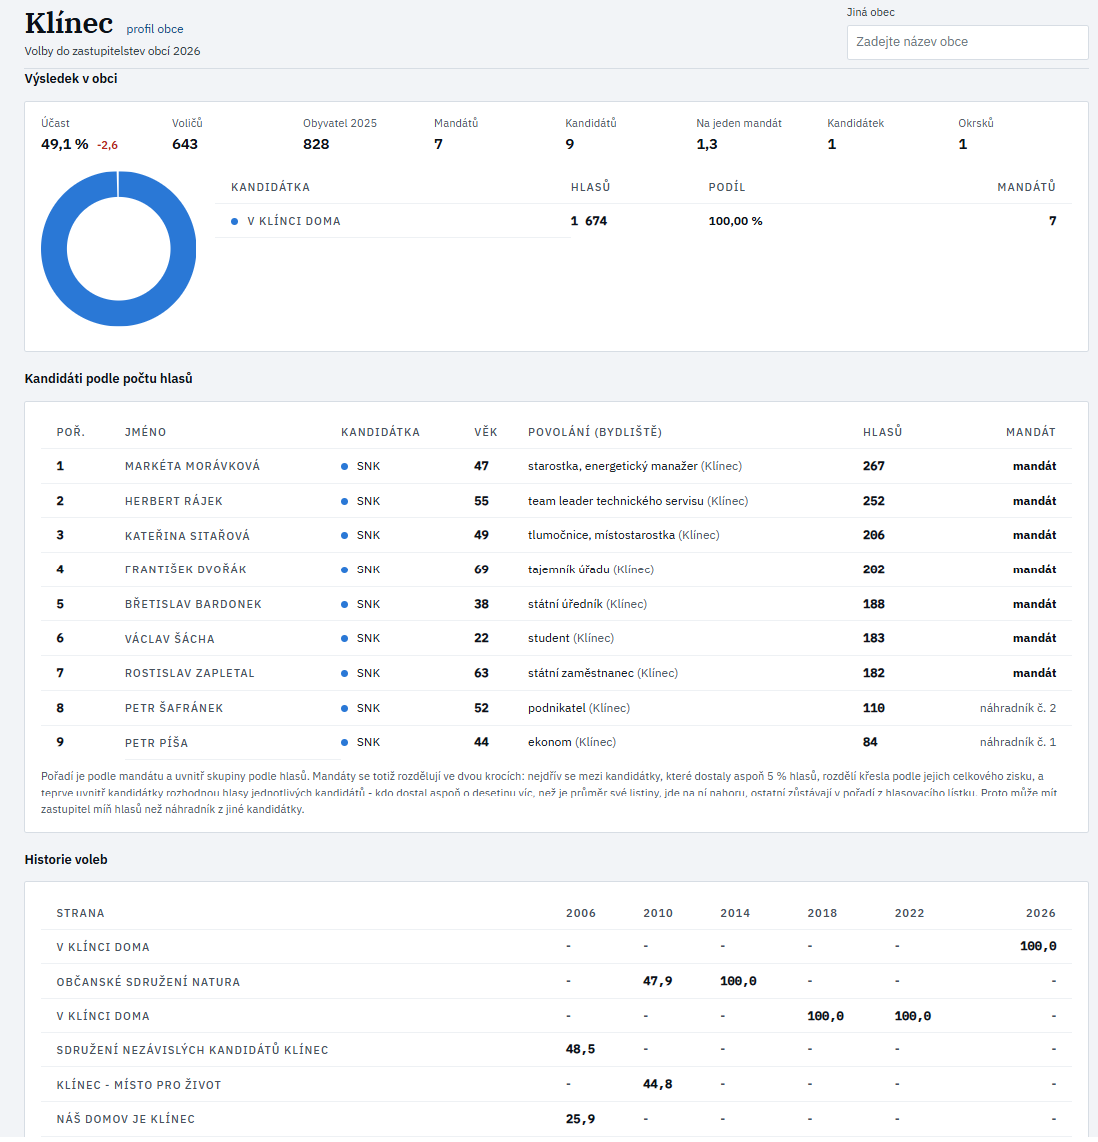The height and width of the screenshot is (1142, 1098).
Task: Click the blue SNK dot for Václav Šácha
Action: (344, 639)
